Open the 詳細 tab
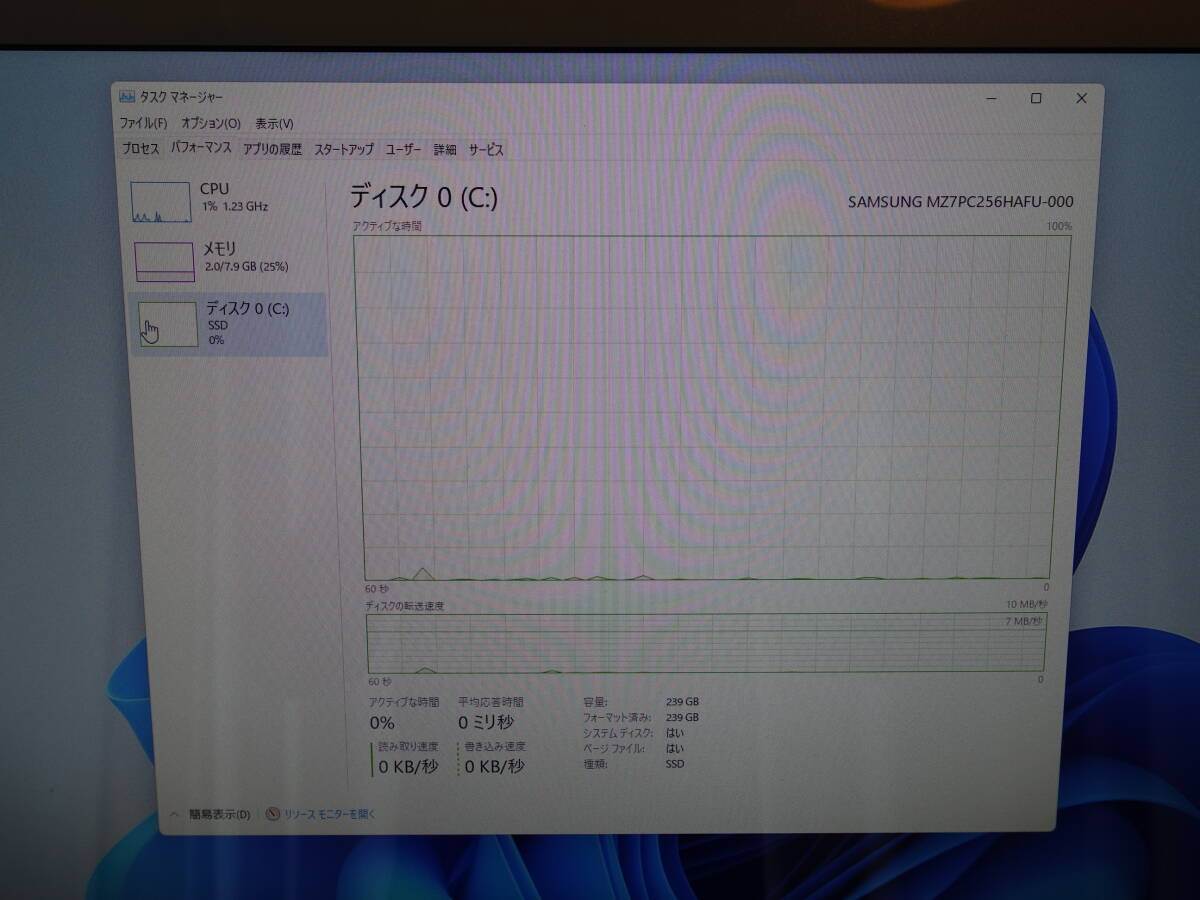1200x900 pixels. [445, 149]
